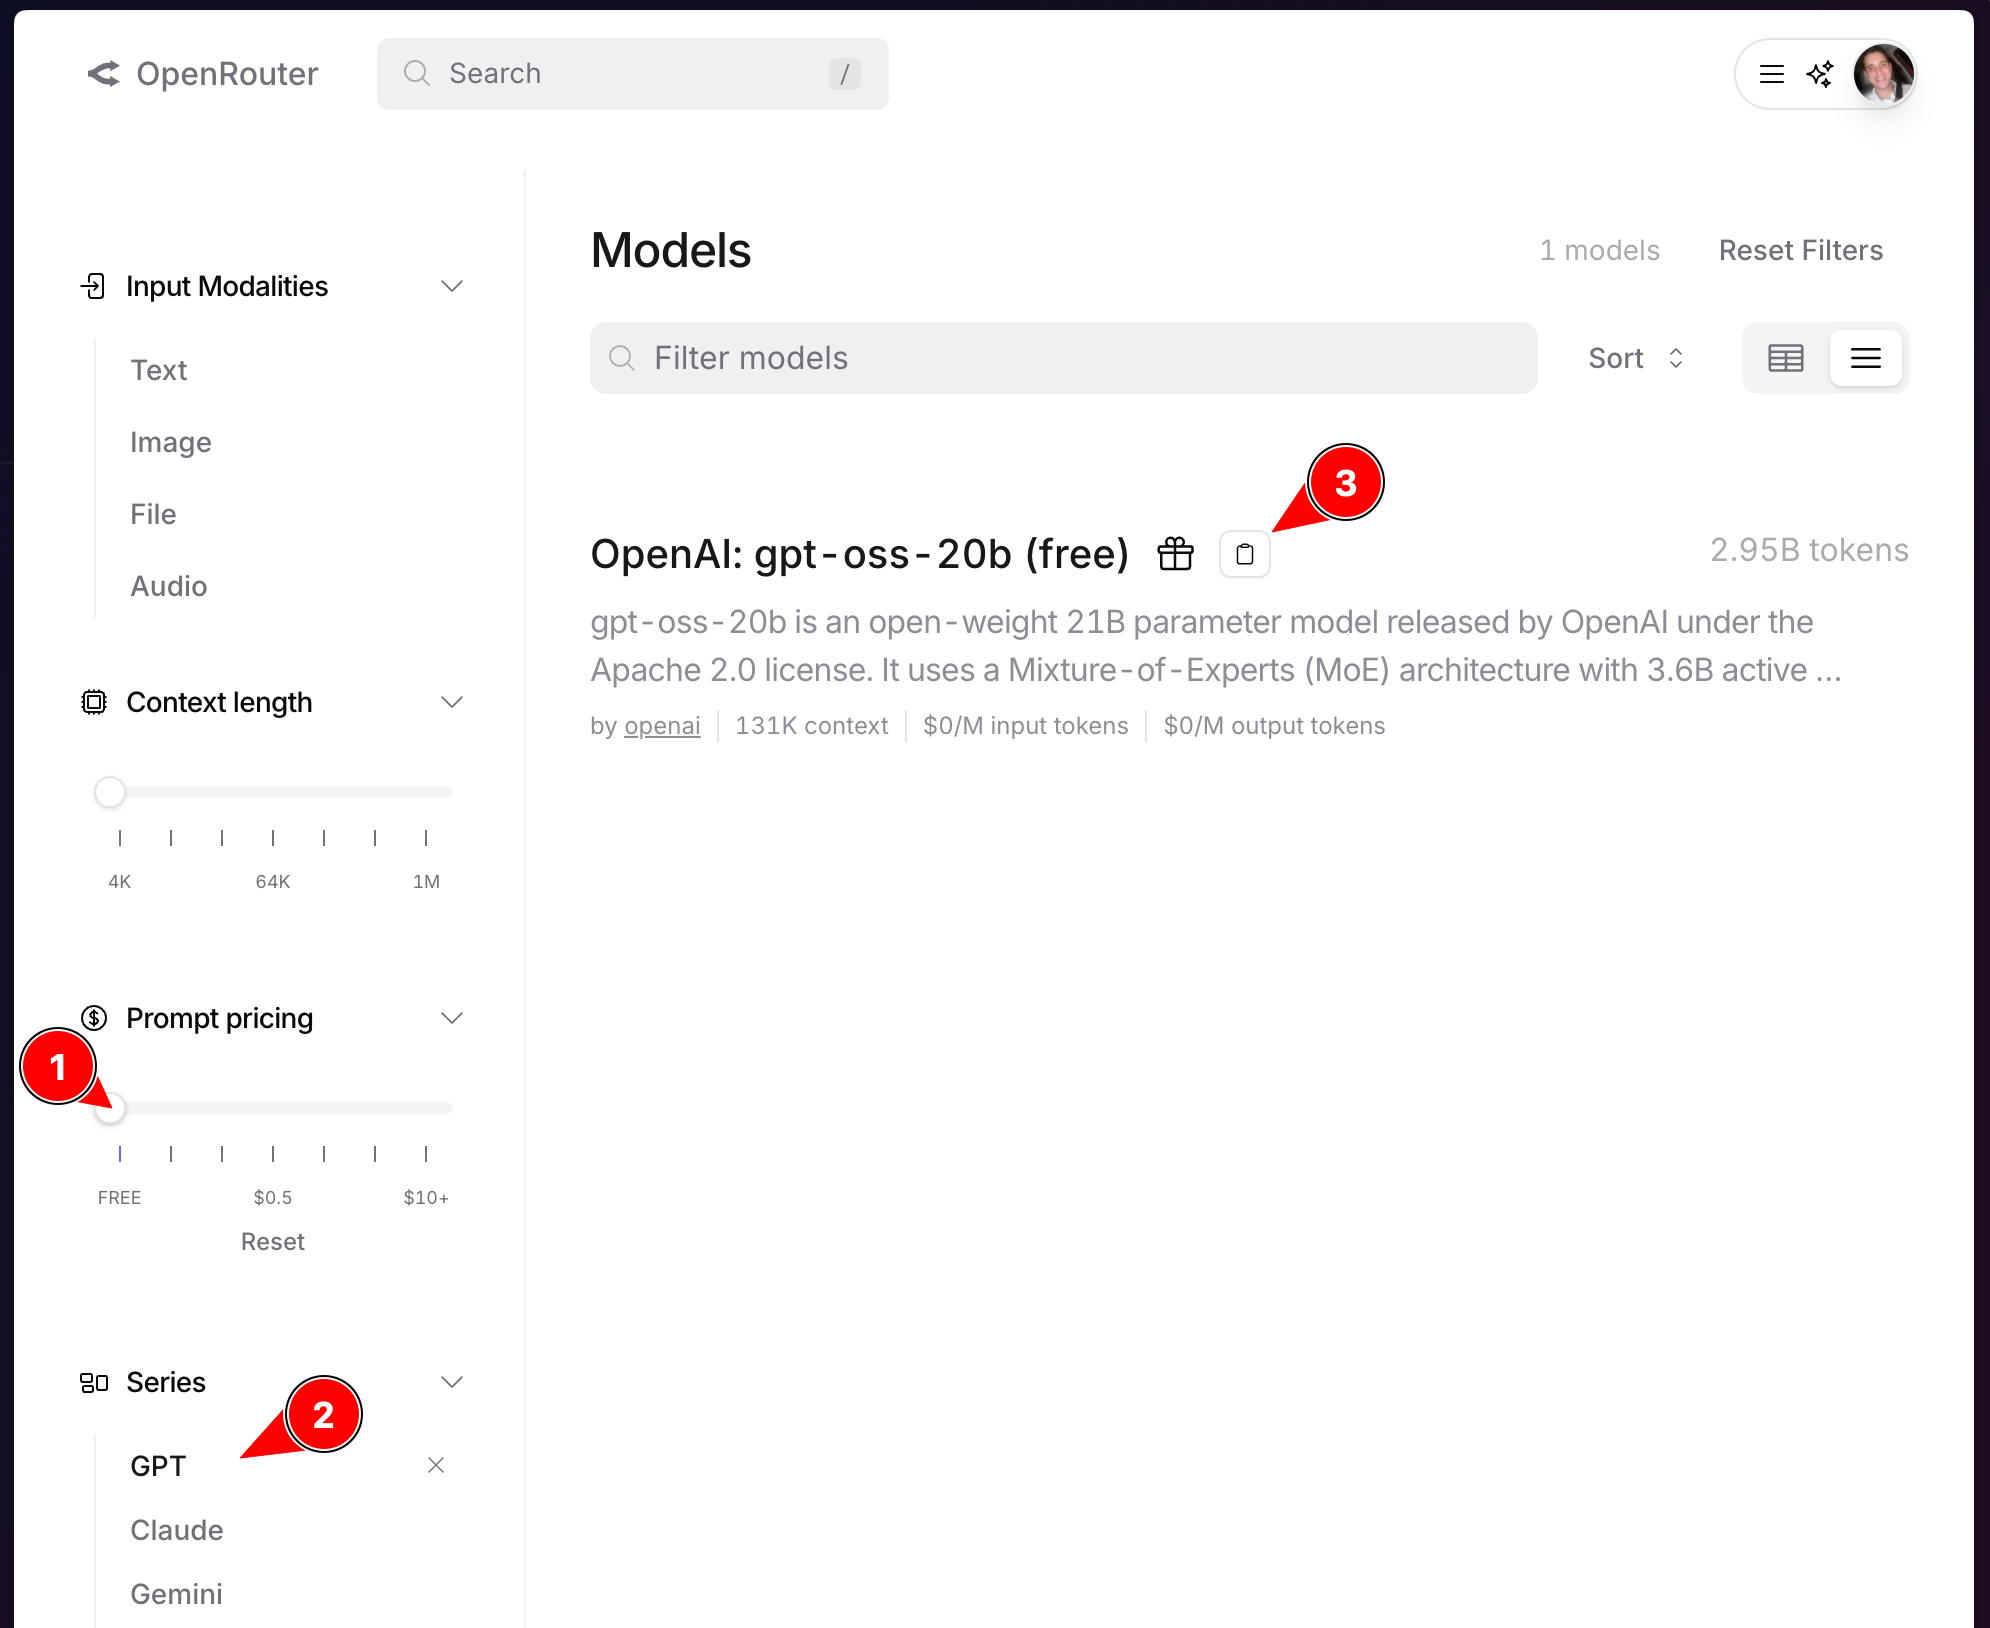Click the gpt-oss-20b model description
The width and height of the screenshot is (1990, 1628).
pos(1216,646)
